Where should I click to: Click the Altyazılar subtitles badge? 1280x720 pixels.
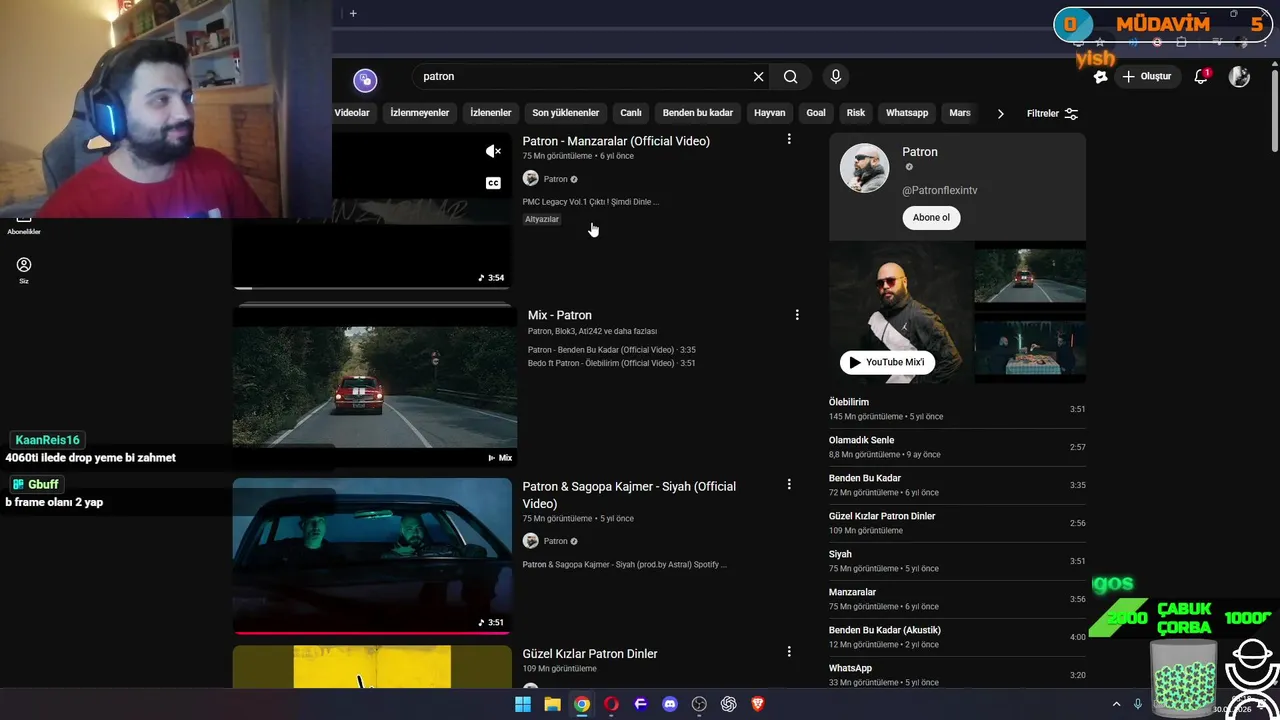click(542, 219)
